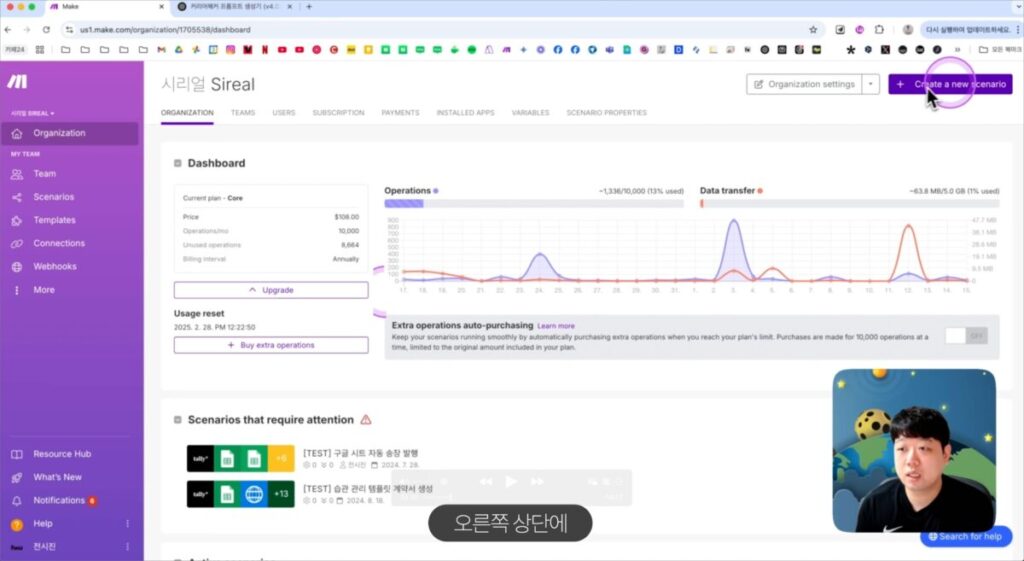The width and height of the screenshot is (1024, 561).
Task: Open the Instagram bookmark
Action: tap(231, 50)
